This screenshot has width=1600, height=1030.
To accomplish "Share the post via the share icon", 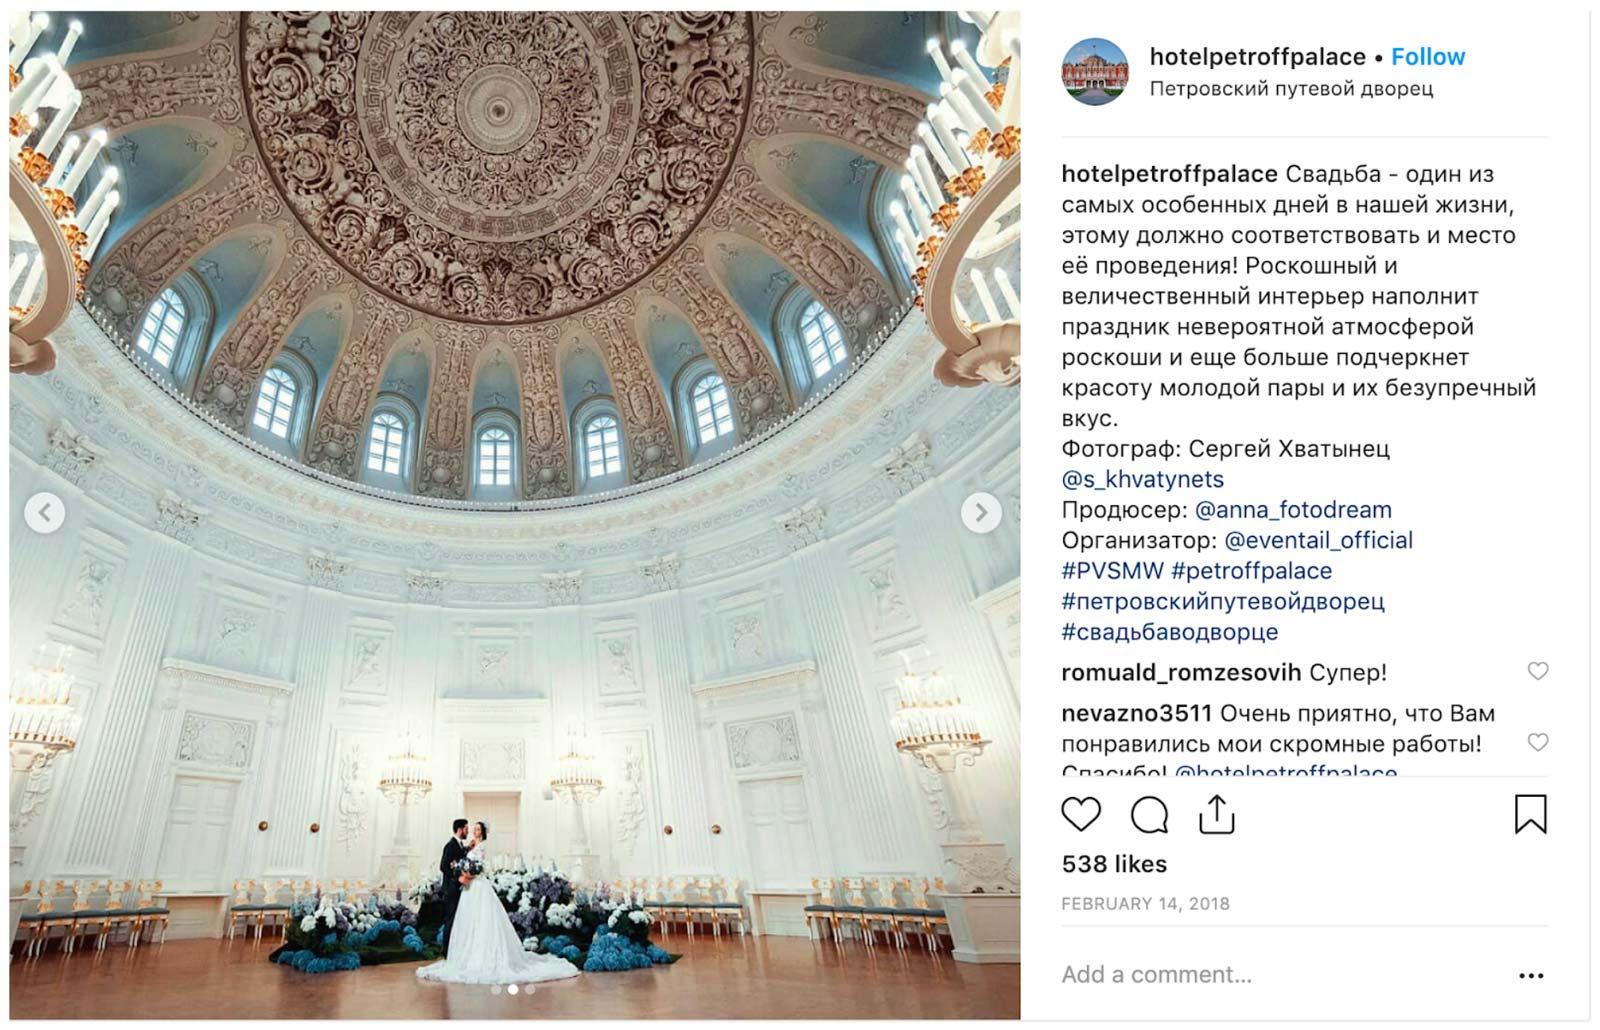I will (1216, 814).
